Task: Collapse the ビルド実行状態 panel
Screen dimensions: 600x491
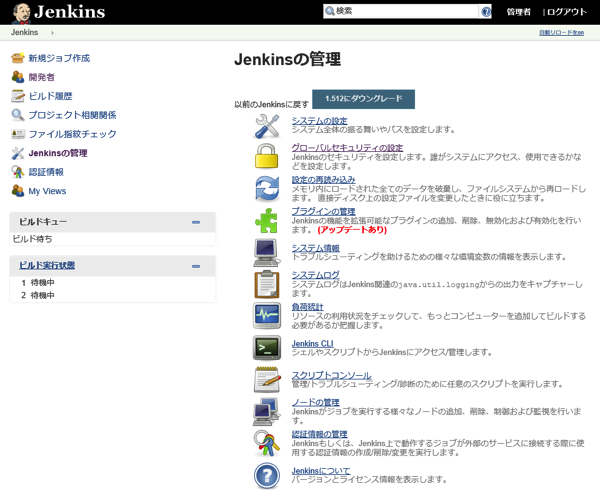Action: [x=196, y=266]
